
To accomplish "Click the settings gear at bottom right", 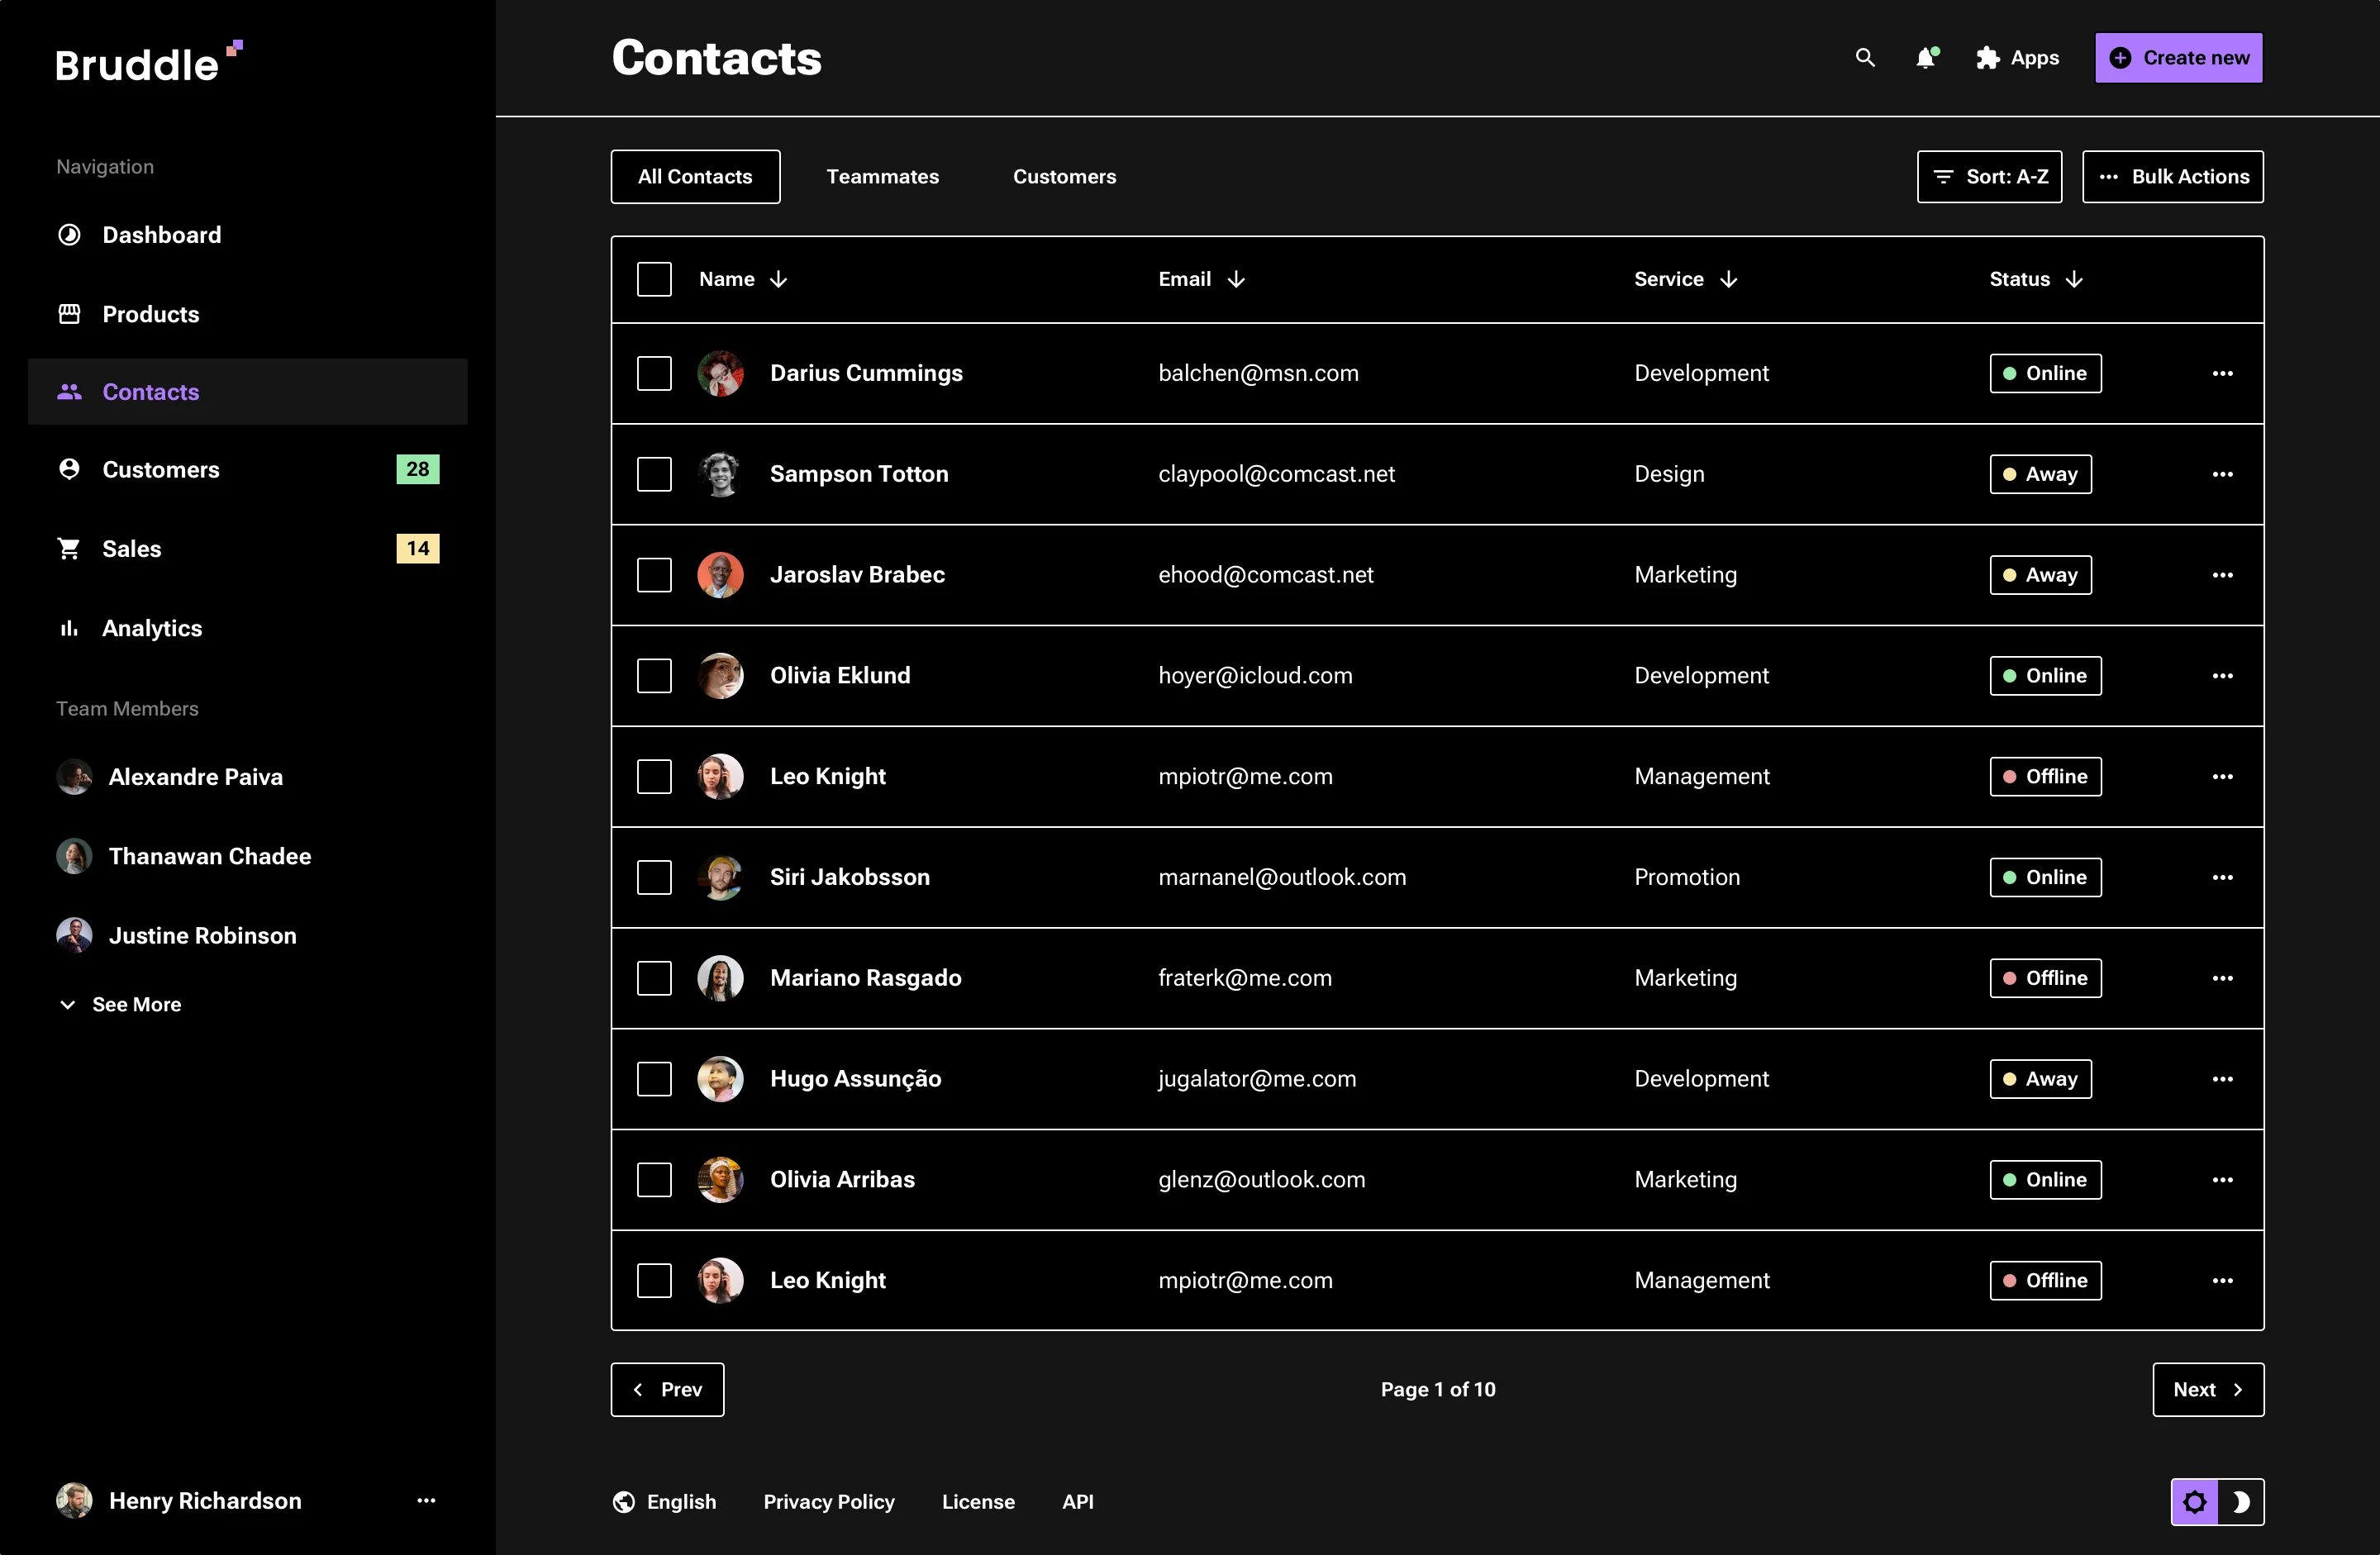I will pyautogui.click(x=2194, y=1501).
